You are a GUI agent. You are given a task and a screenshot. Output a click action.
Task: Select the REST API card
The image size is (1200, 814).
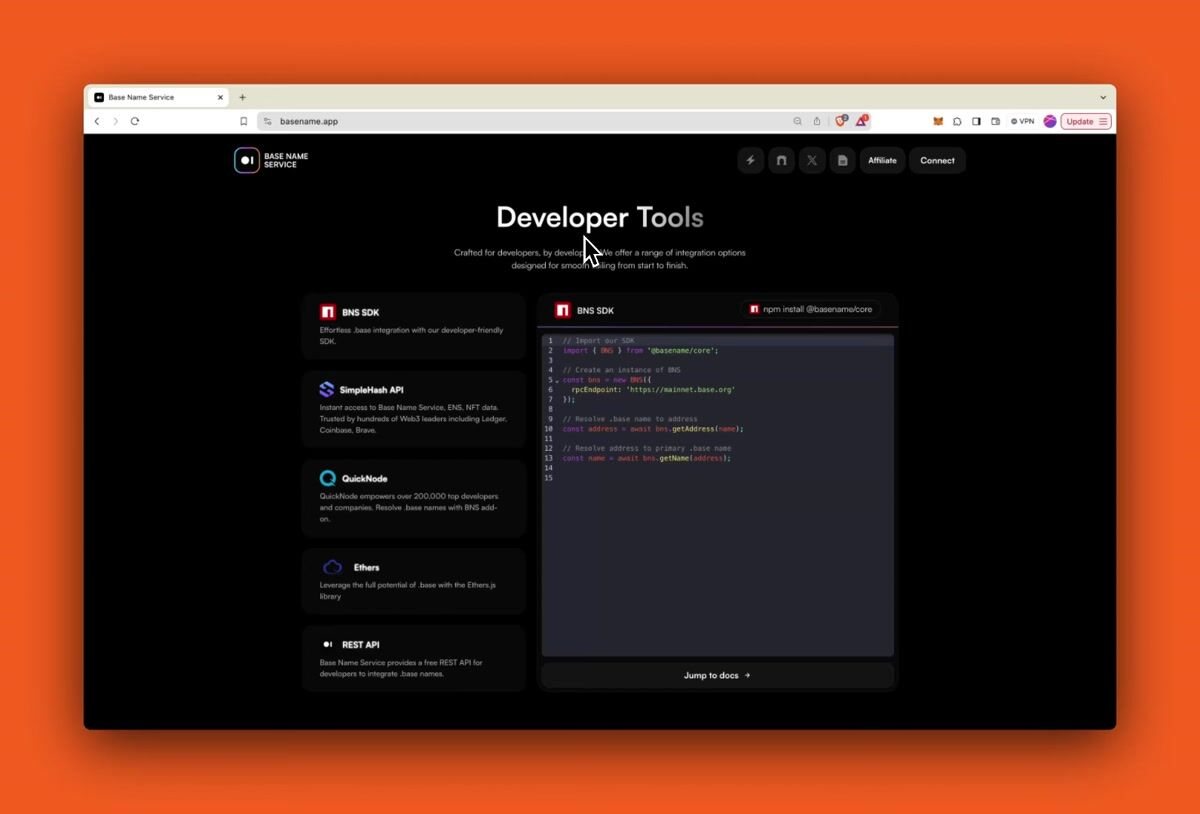414,658
